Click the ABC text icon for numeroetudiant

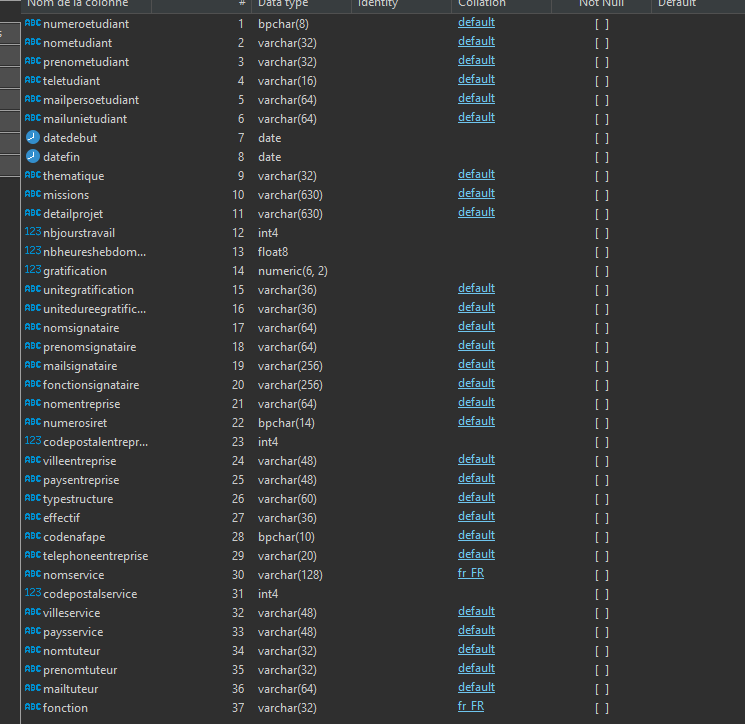33,24
